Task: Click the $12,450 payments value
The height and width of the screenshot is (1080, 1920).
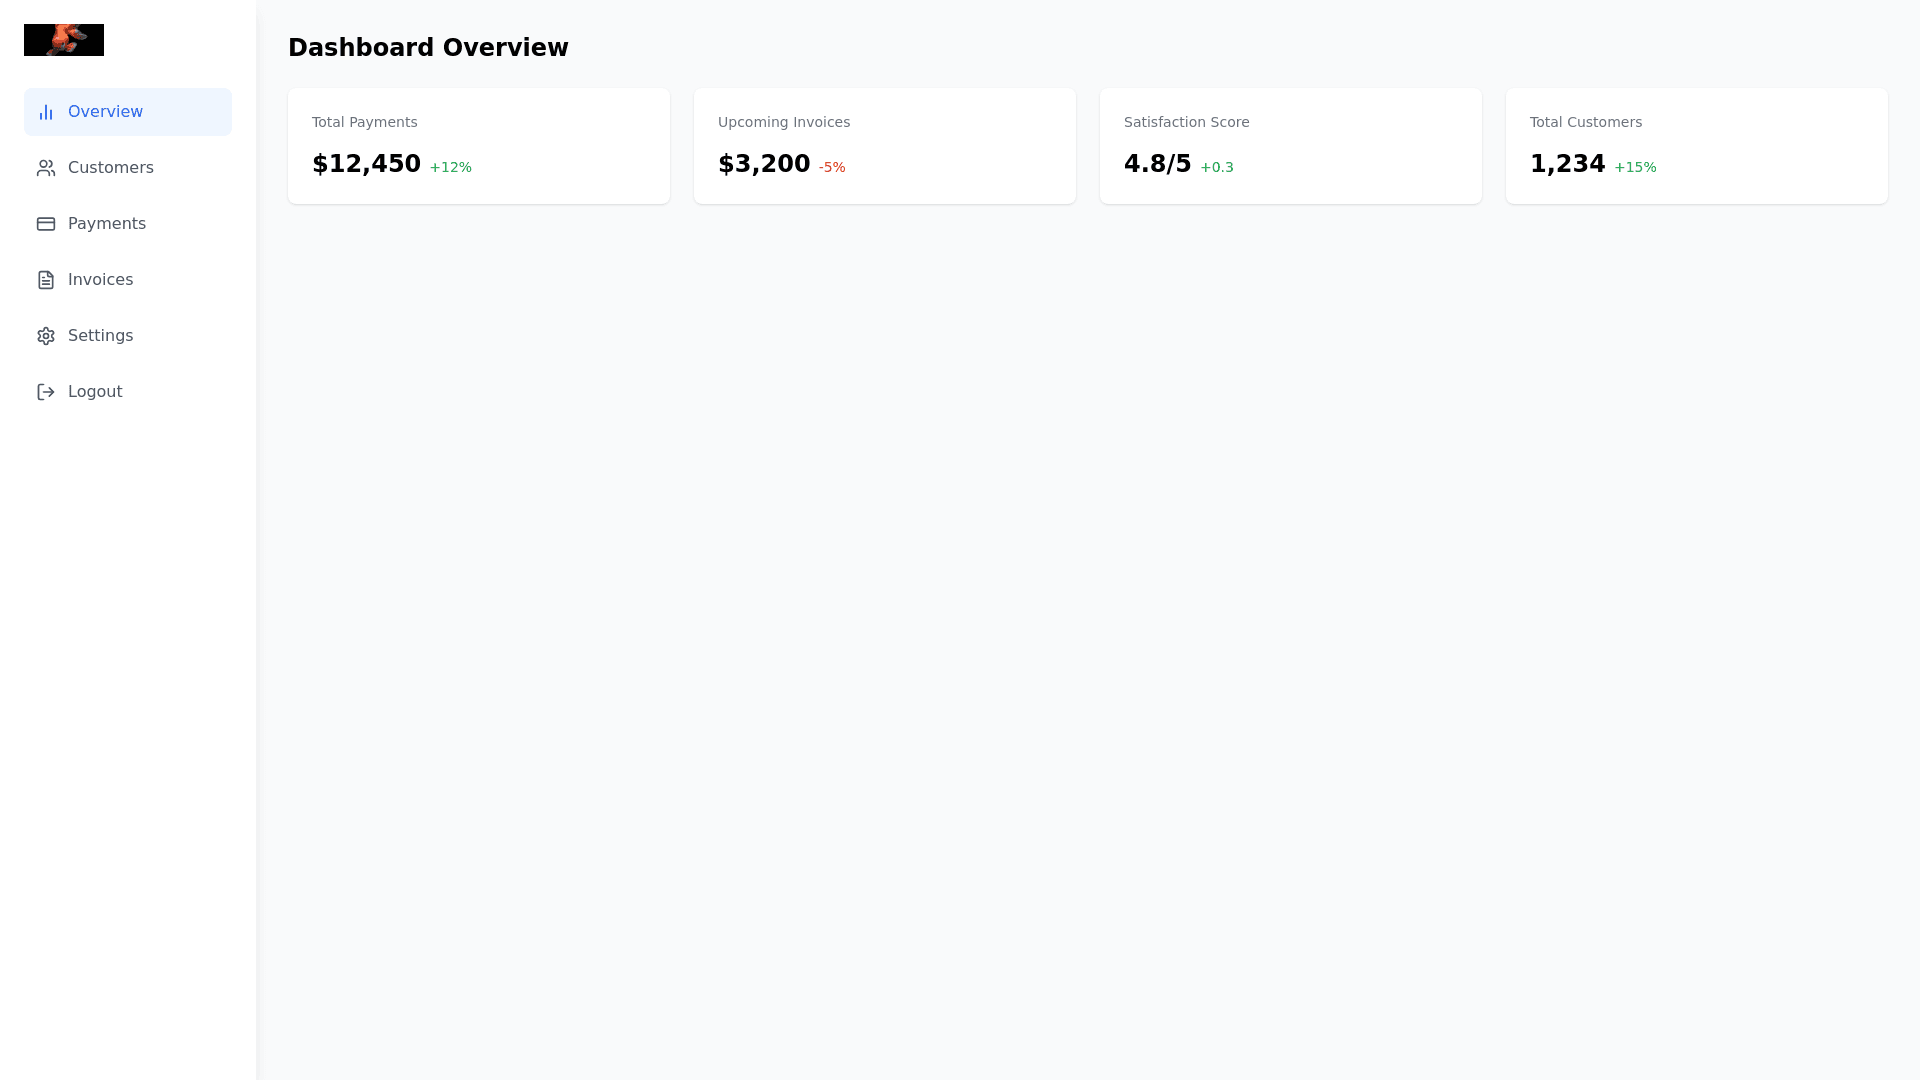Action: point(366,164)
